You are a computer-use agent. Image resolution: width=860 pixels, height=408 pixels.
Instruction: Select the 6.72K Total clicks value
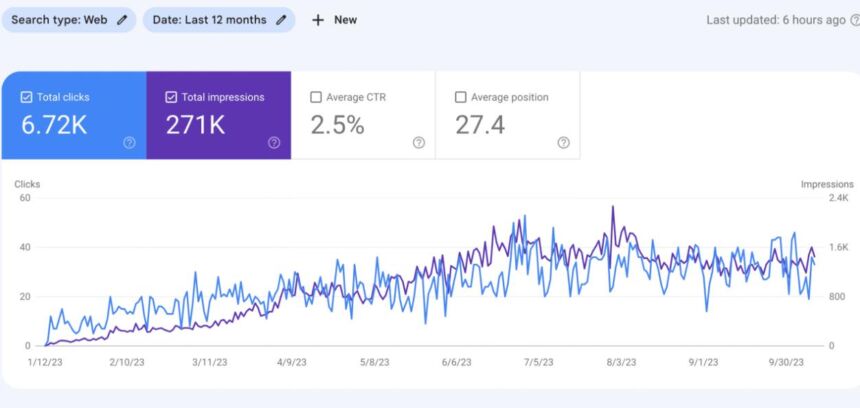point(56,124)
